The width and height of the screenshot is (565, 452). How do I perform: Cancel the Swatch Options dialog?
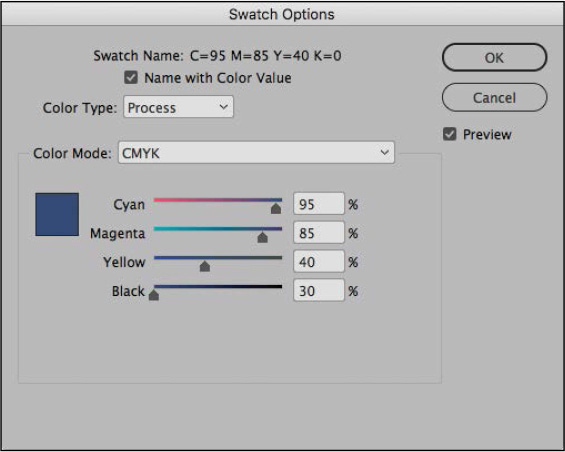(x=494, y=98)
